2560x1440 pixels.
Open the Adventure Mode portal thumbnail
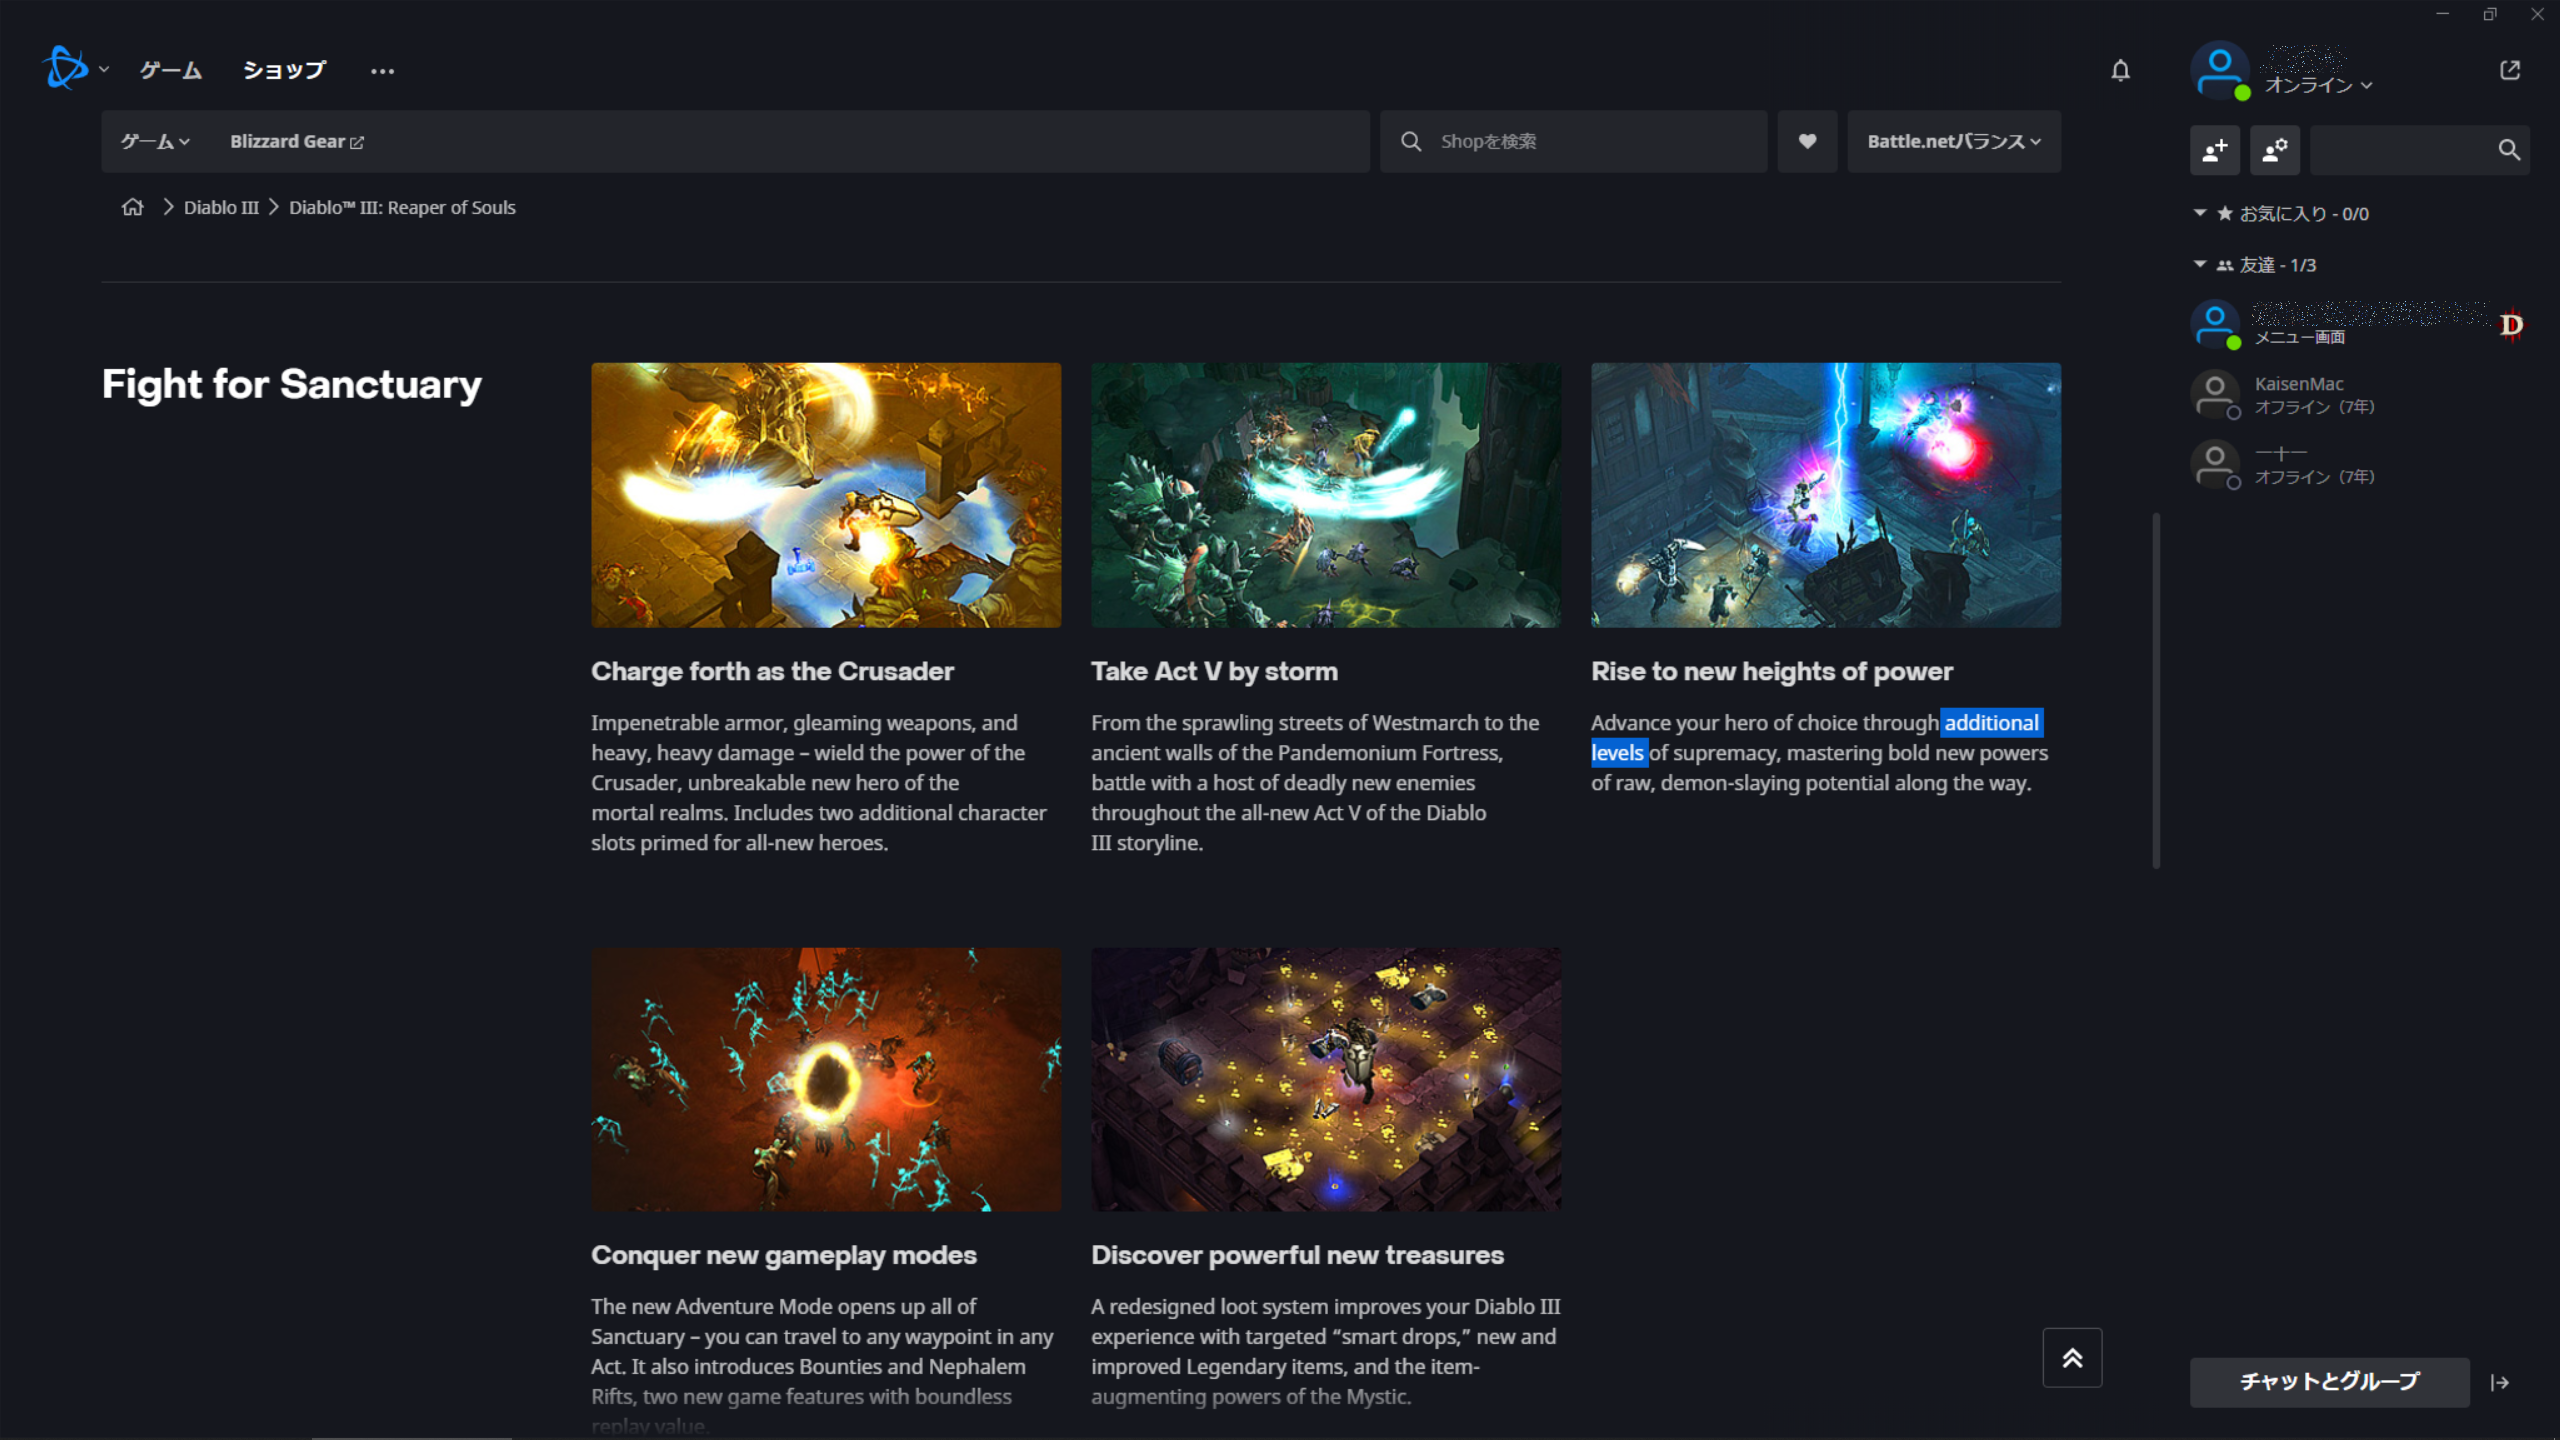tap(826, 1079)
